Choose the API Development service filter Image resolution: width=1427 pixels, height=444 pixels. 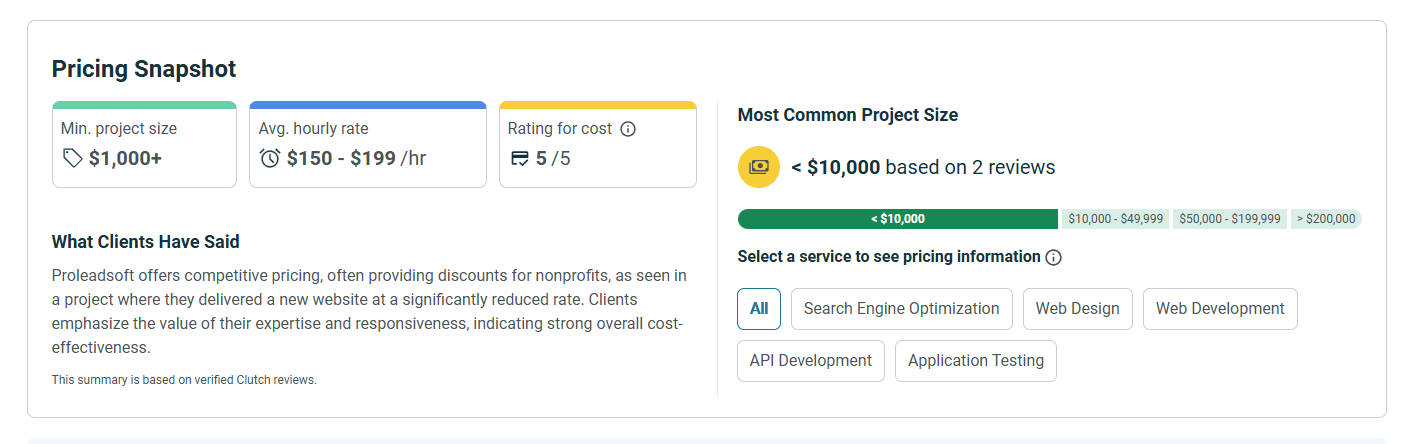click(x=811, y=361)
